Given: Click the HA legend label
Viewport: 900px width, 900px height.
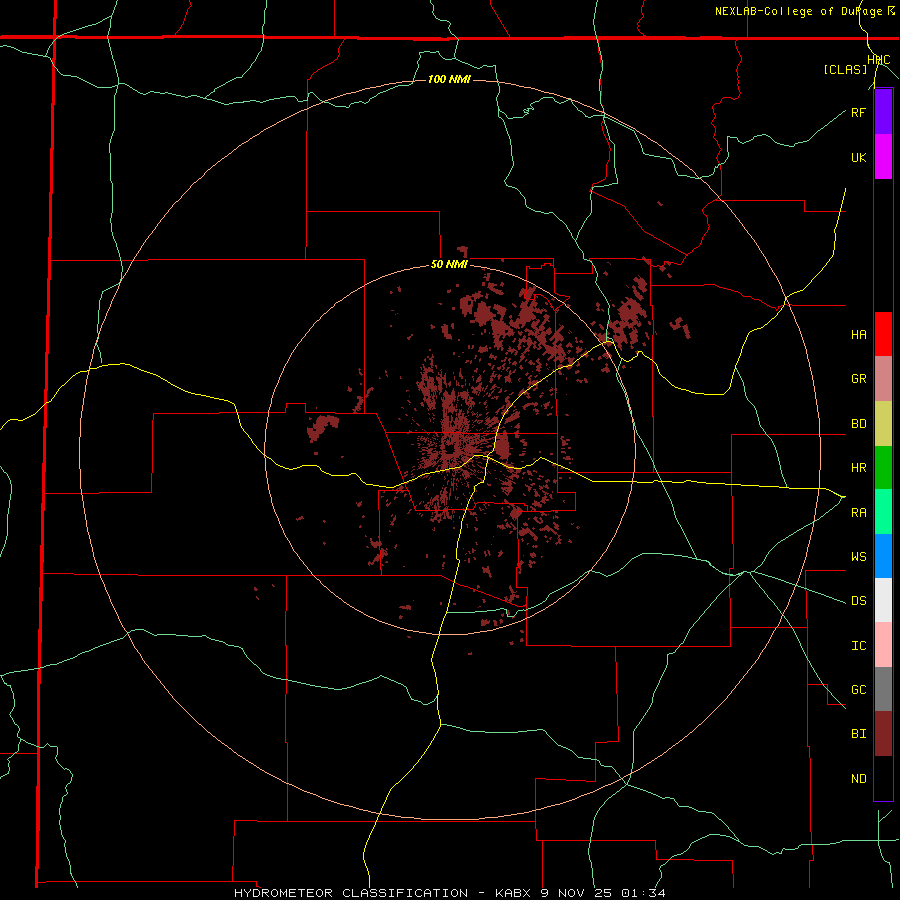Looking at the screenshot, I should coord(859,335).
